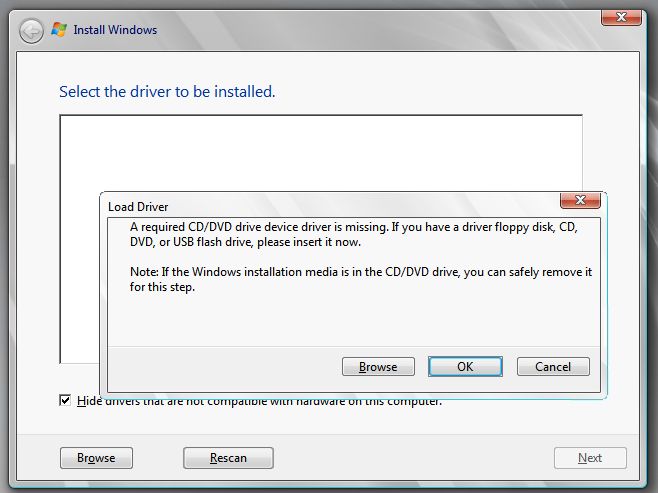
Task: Click Browse button at bottom of Install Windows
Action: tap(96, 458)
